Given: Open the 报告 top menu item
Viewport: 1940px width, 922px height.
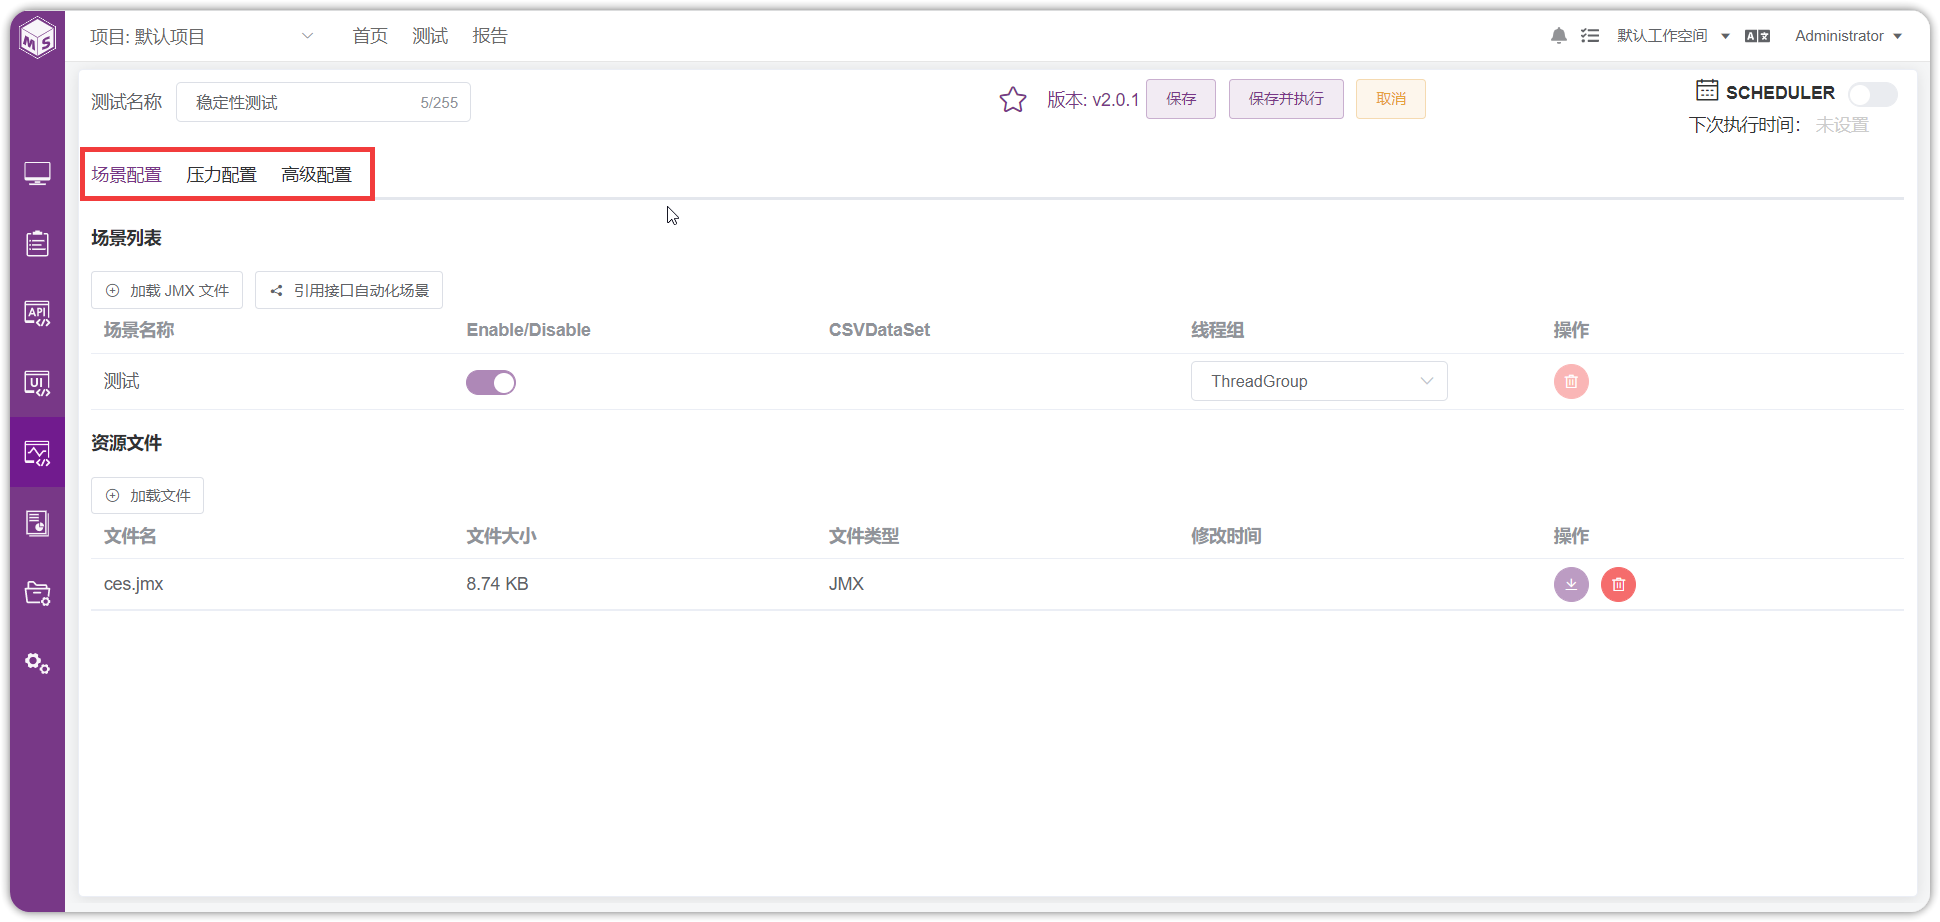Looking at the screenshot, I should pyautogui.click(x=490, y=36).
